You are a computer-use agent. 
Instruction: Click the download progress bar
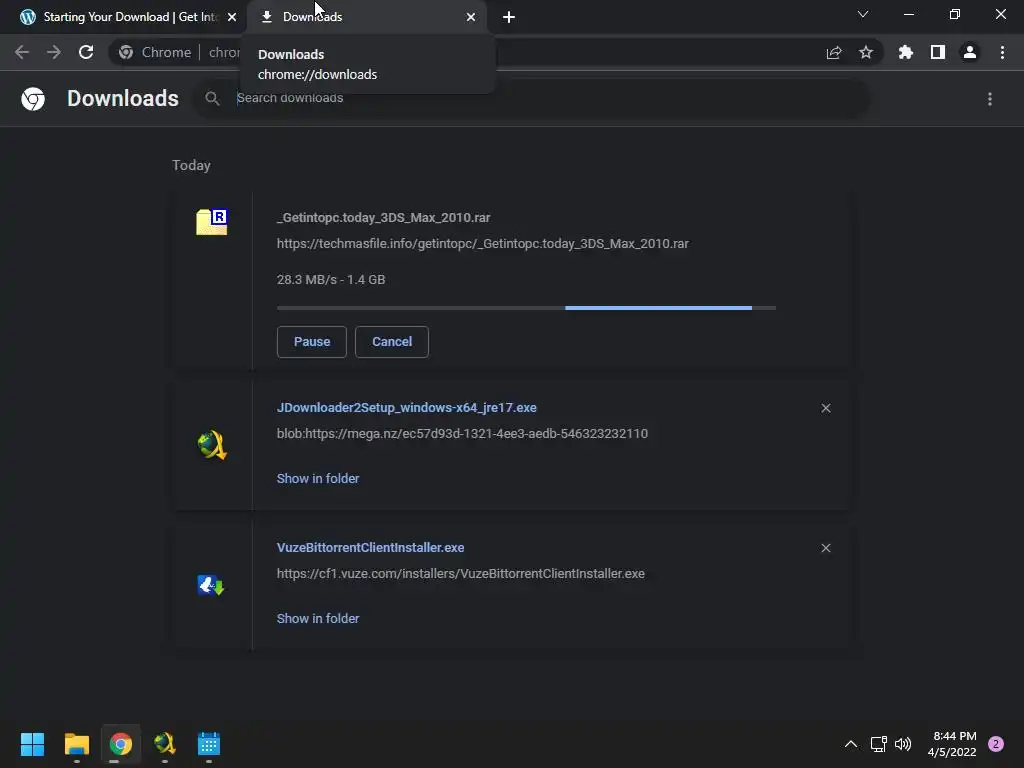click(526, 308)
